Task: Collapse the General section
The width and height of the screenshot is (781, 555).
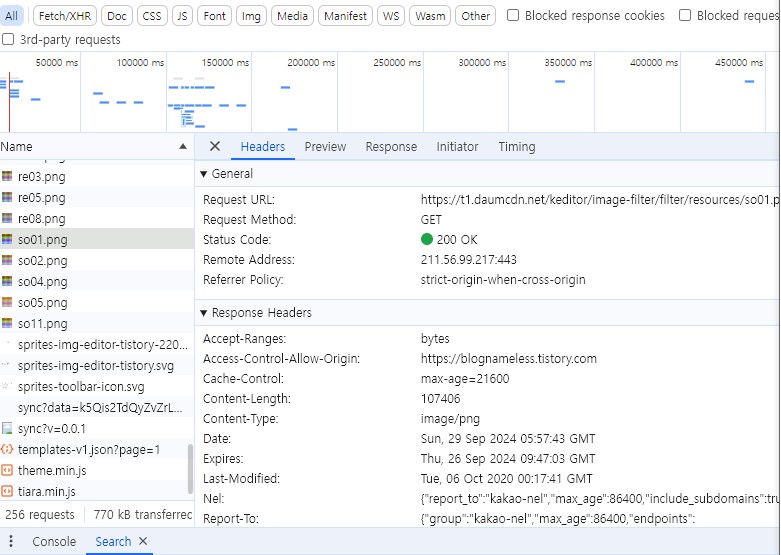Action: [203, 174]
